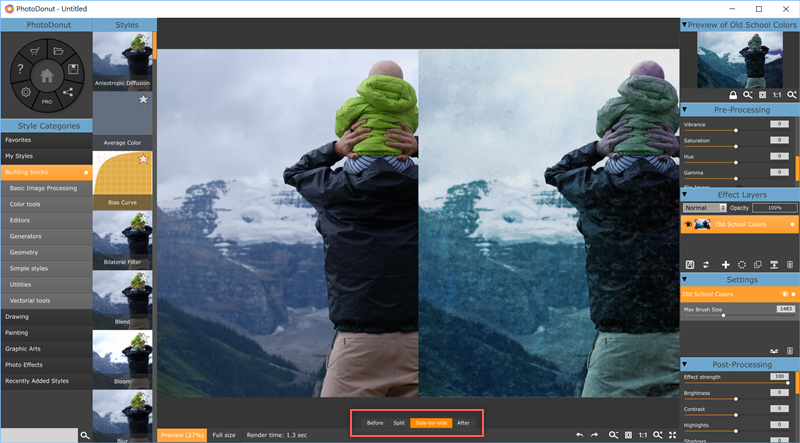Click the open-folder icon in the radial menu
This screenshot has height=443, width=800.
pyautogui.click(x=58, y=51)
